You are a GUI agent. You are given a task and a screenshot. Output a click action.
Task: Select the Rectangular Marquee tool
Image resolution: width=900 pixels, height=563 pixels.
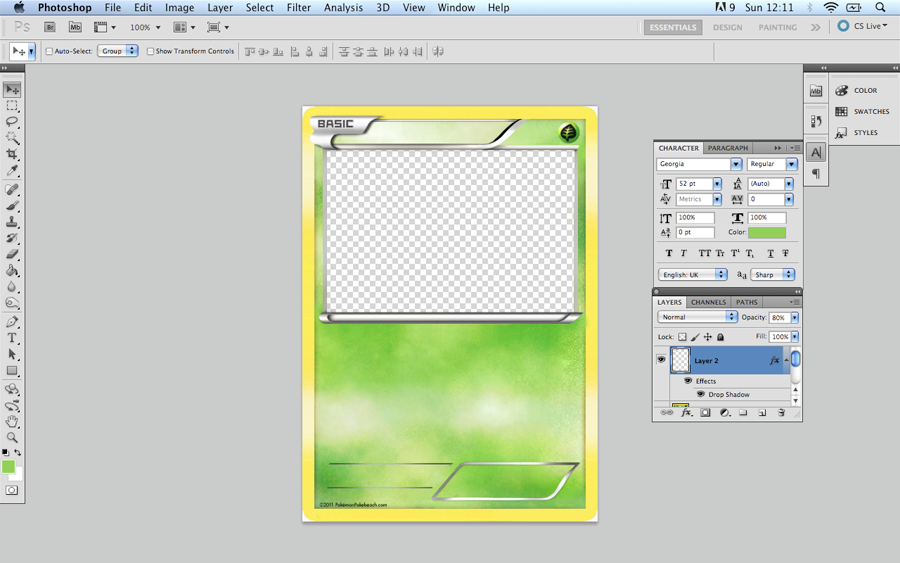coord(12,106)
